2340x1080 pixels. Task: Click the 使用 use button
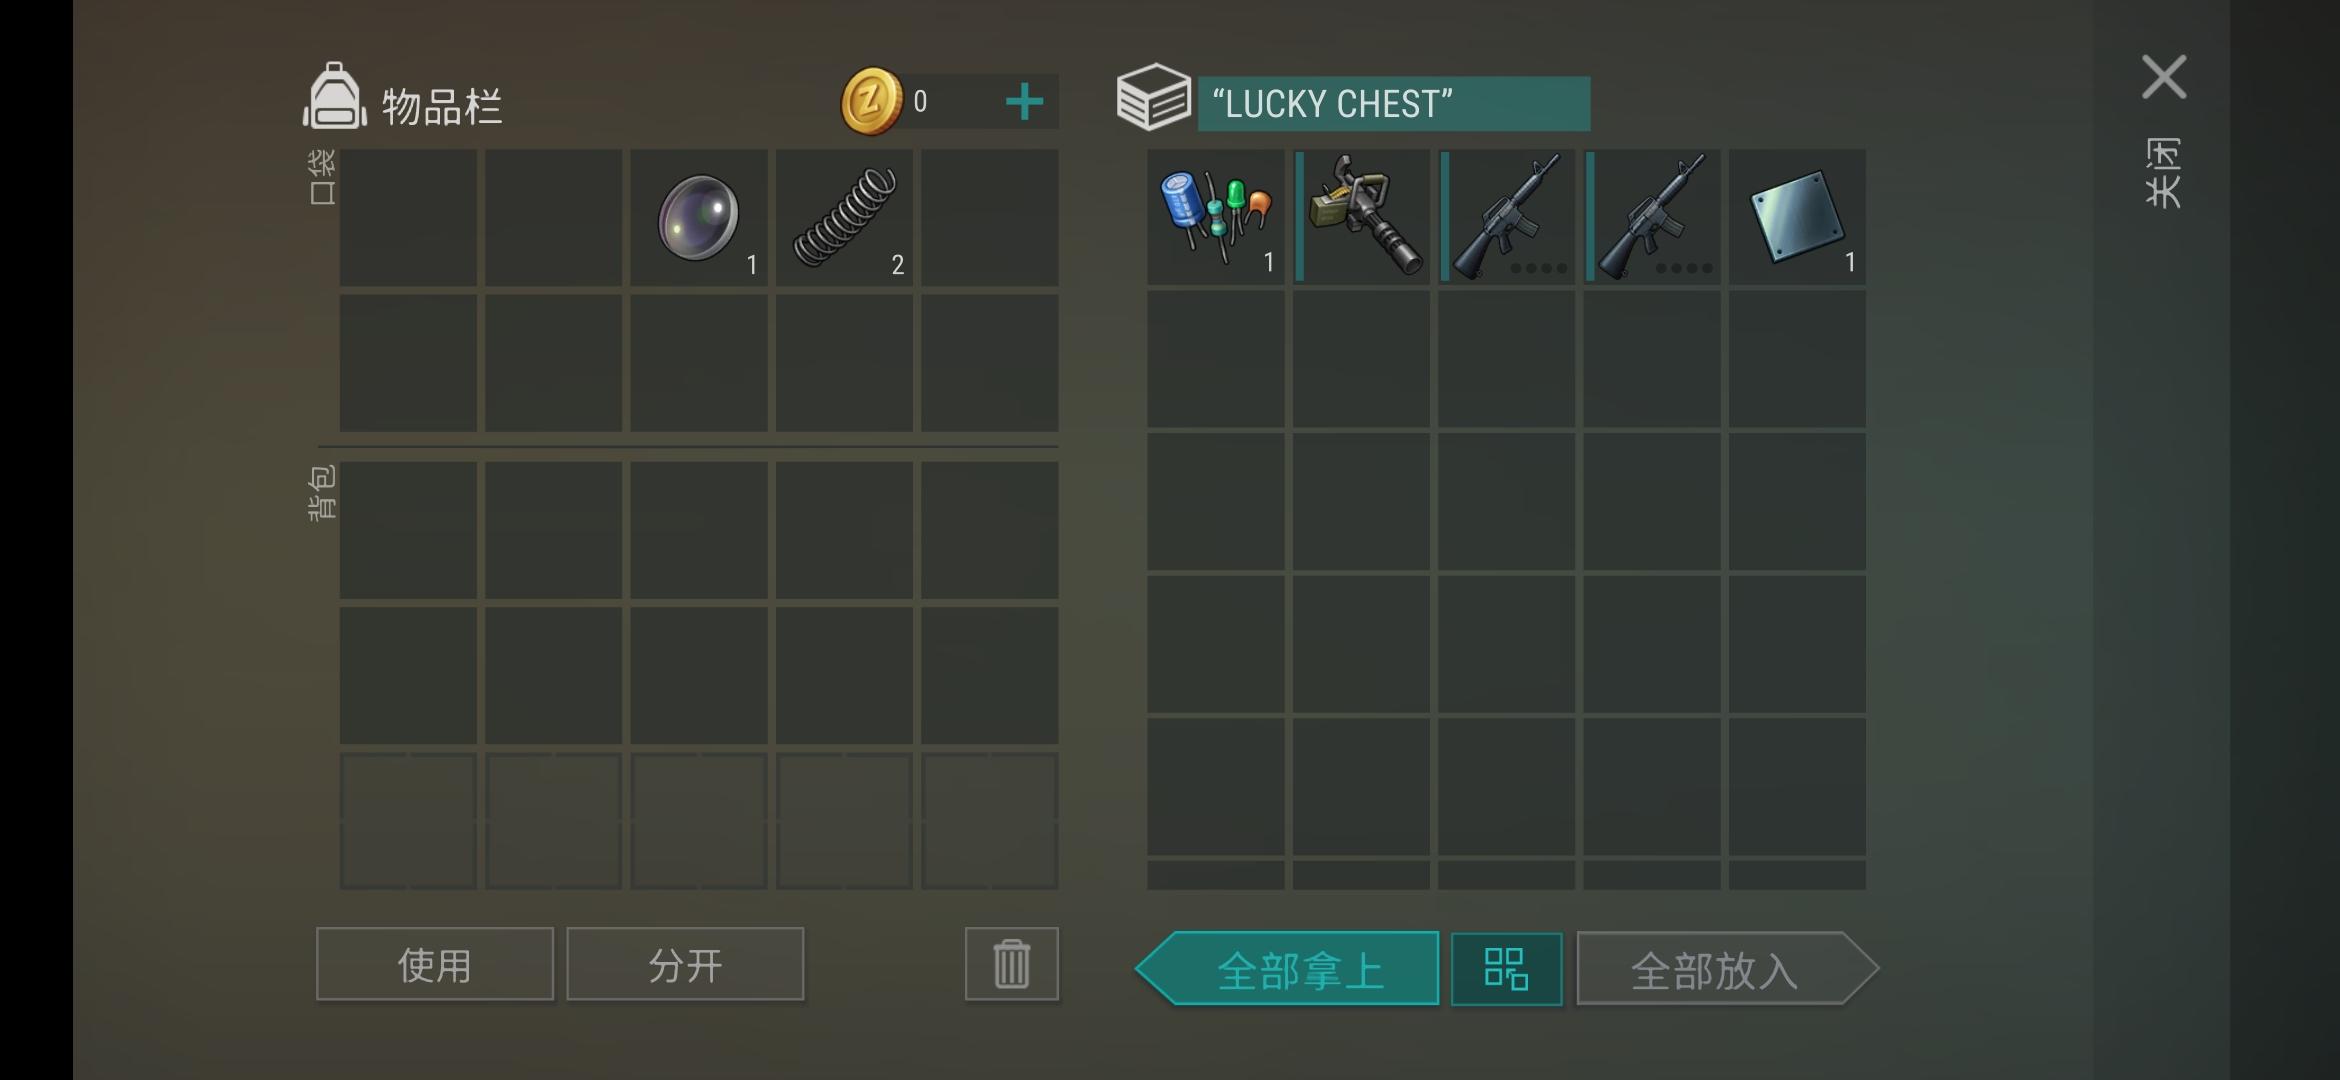pos(434,964)
